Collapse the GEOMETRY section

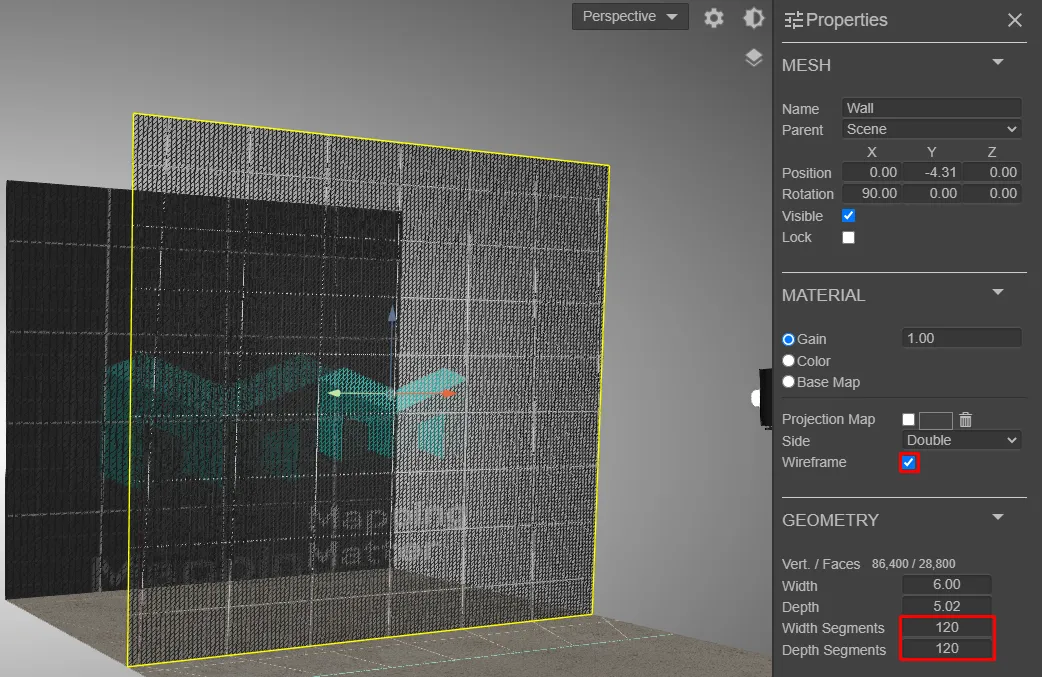pos(997,518)
